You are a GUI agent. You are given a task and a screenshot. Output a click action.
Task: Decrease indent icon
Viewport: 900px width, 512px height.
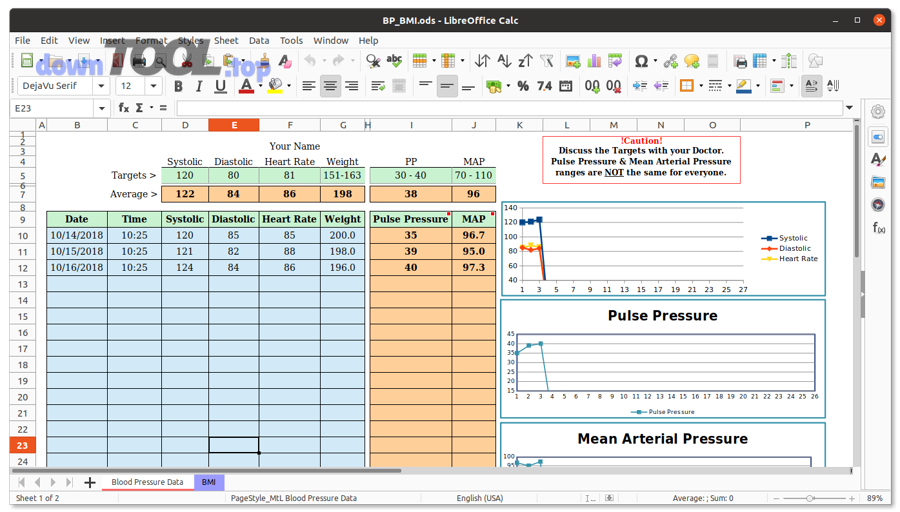[661, 86]
